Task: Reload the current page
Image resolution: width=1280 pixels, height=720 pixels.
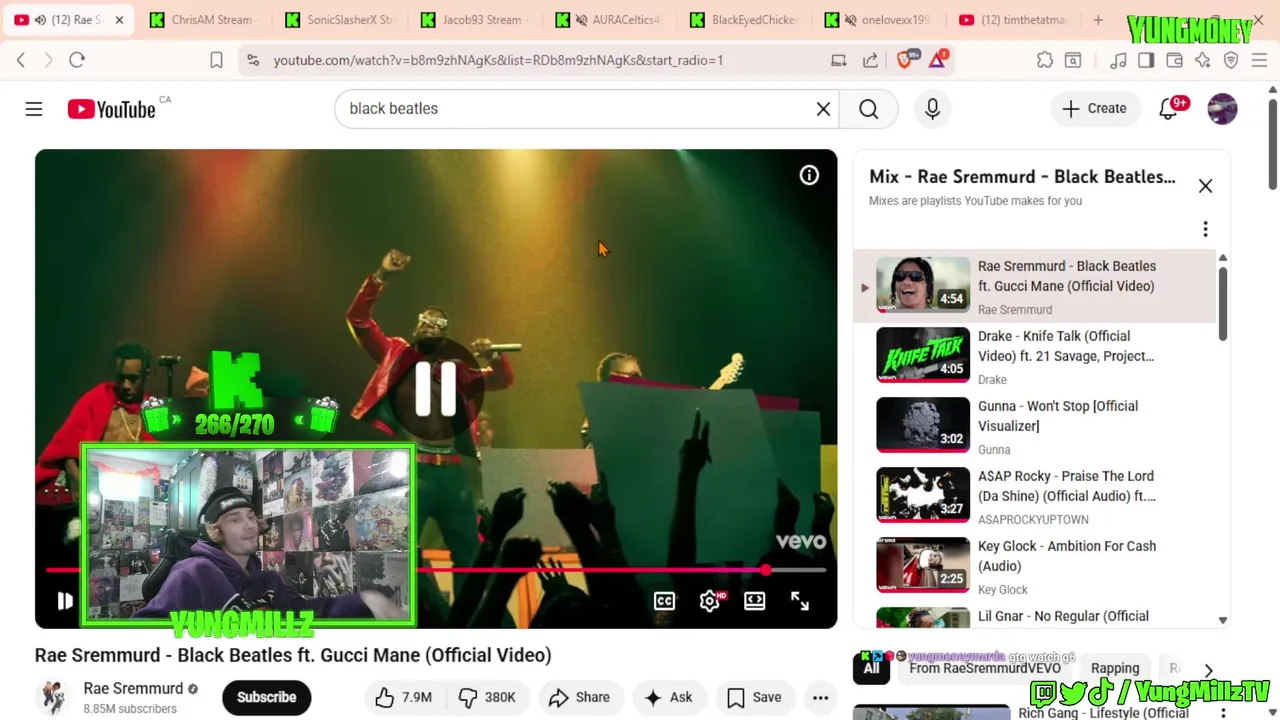Action: 77,60
